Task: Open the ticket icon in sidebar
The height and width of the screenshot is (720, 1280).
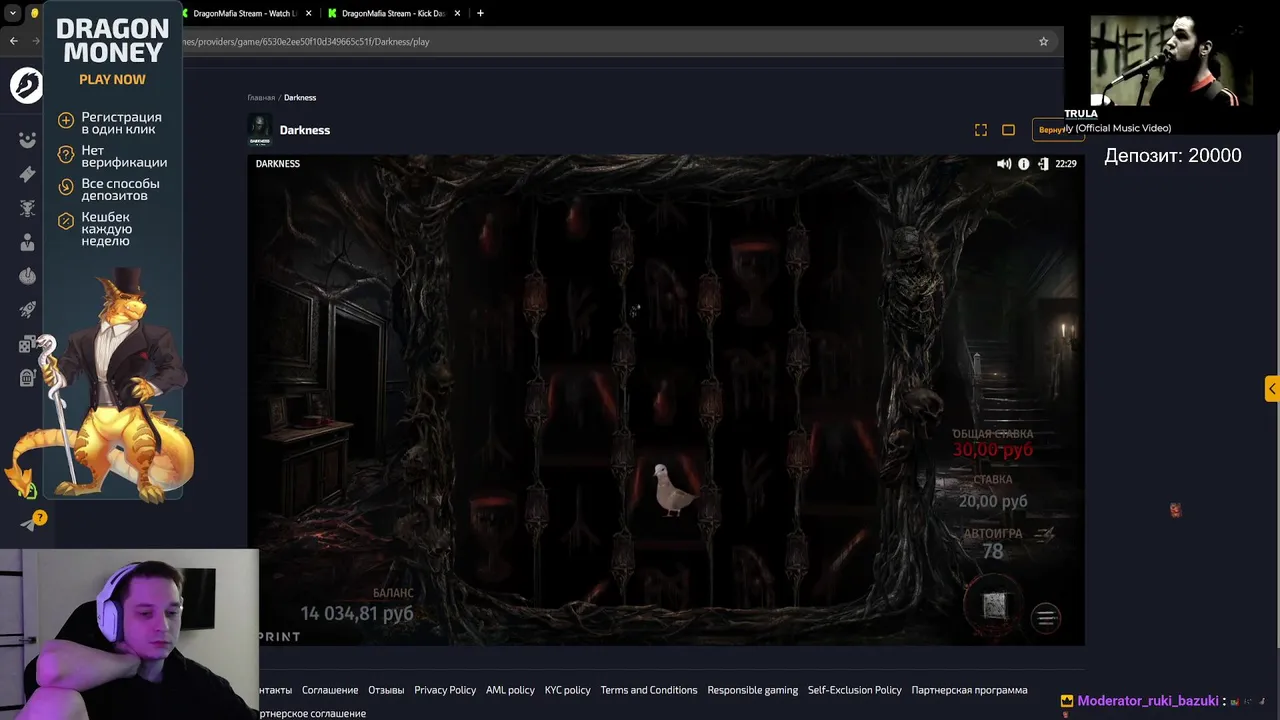Action: click(27, 174)
